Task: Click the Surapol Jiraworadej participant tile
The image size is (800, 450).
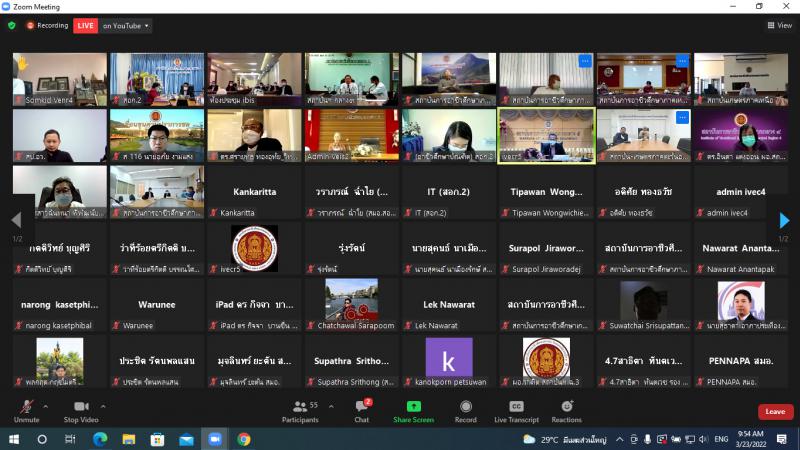Action: click(546, 248)
